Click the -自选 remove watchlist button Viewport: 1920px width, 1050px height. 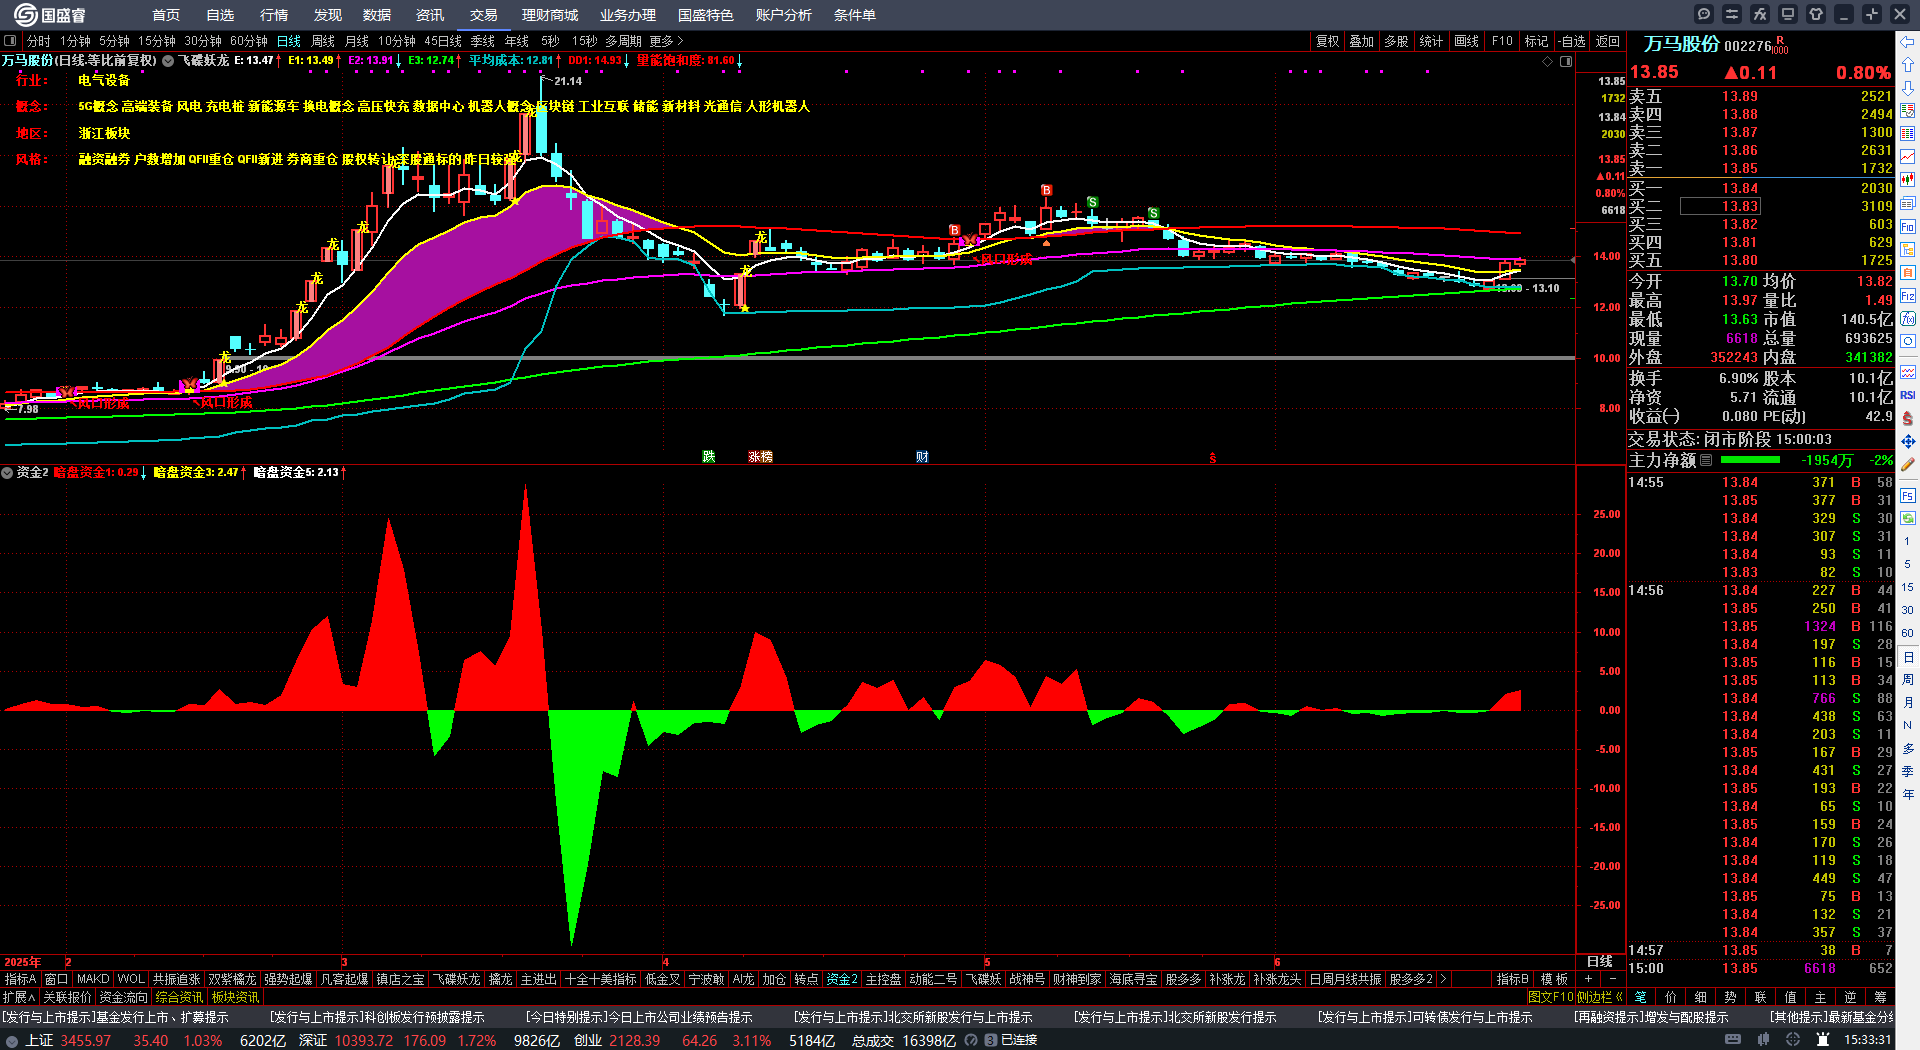point(1571,41)
